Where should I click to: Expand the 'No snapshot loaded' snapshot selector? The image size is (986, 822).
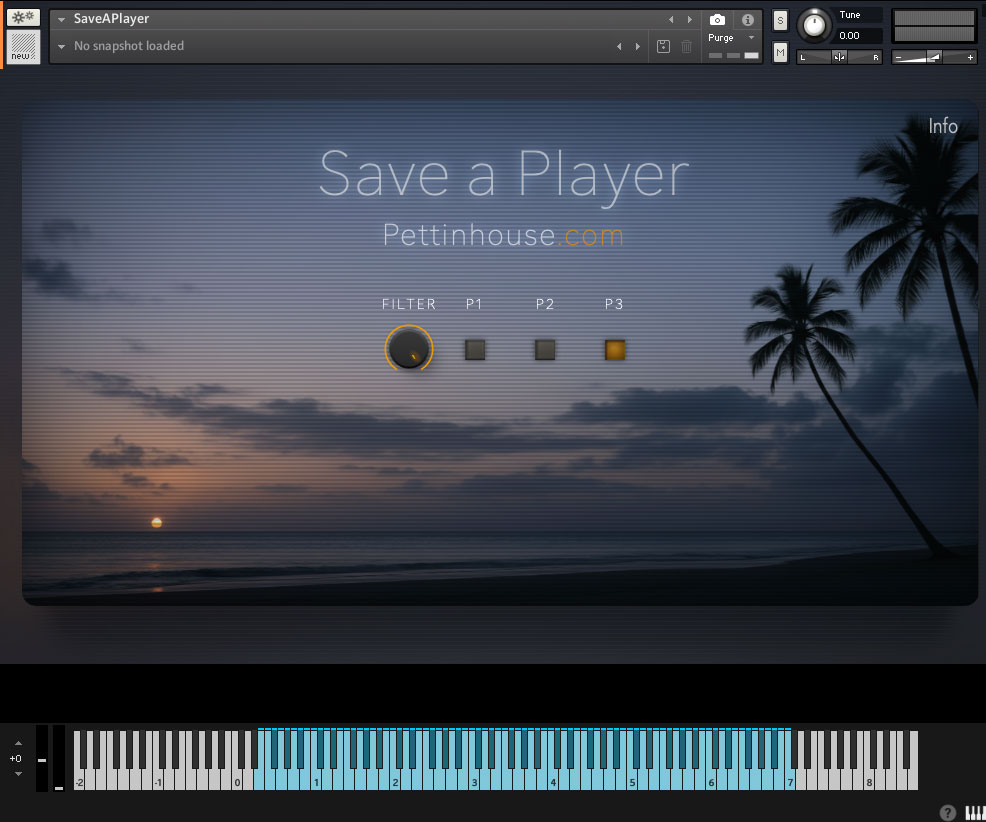60,45
